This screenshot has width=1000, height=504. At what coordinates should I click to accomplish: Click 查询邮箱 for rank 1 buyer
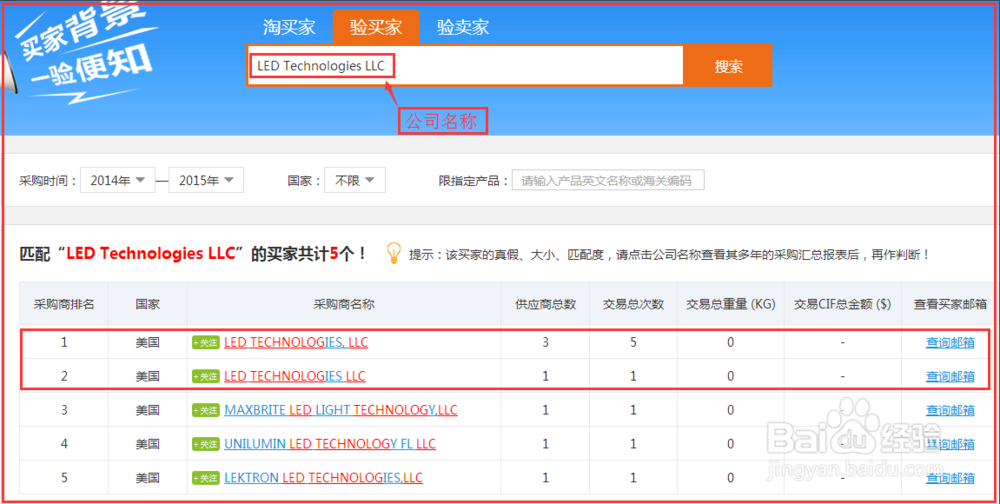[950, 343]
